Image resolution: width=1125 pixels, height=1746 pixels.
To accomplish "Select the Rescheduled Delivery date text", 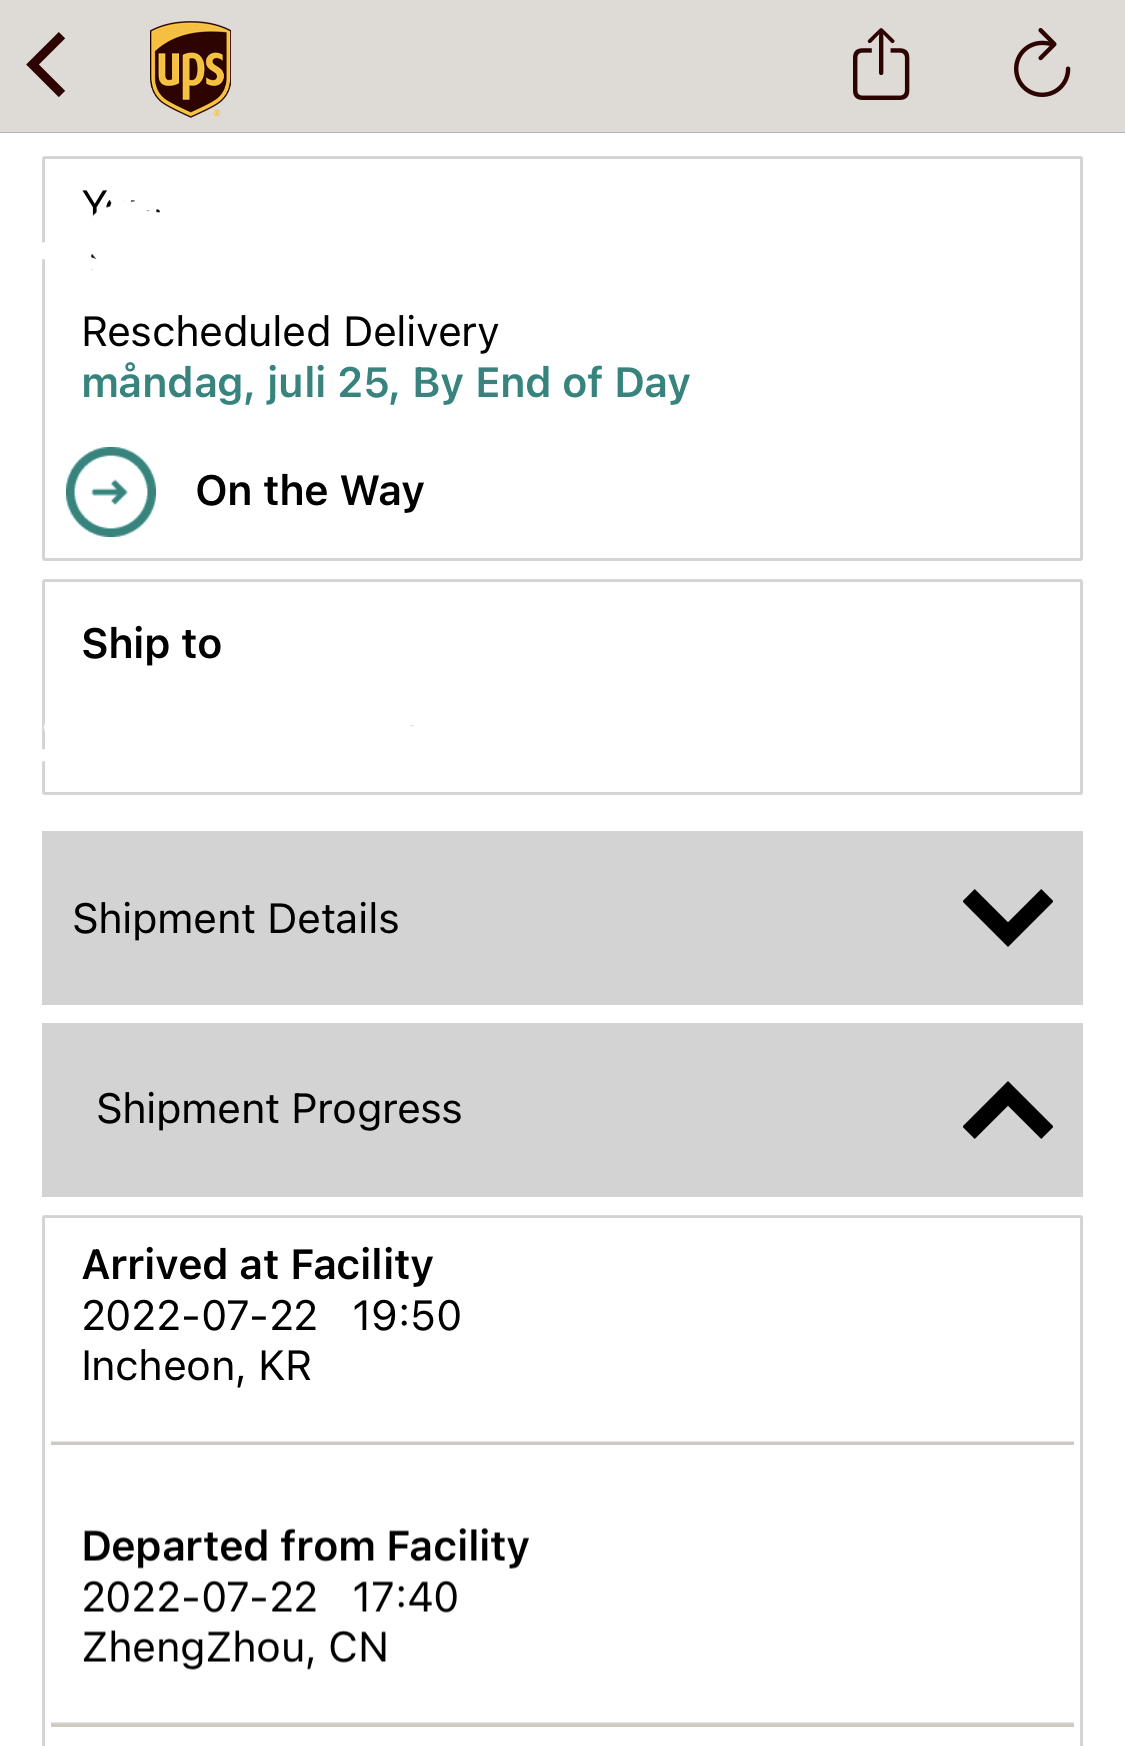I will (385, 384).
